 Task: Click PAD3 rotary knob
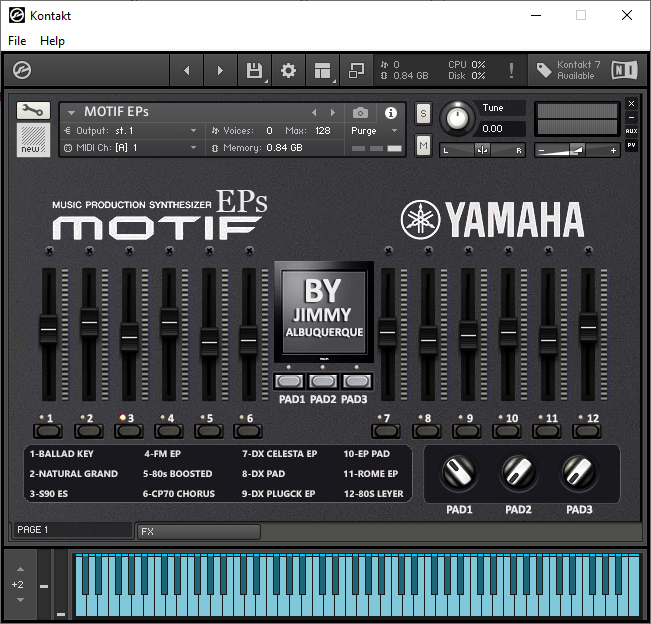coord(579,472)
